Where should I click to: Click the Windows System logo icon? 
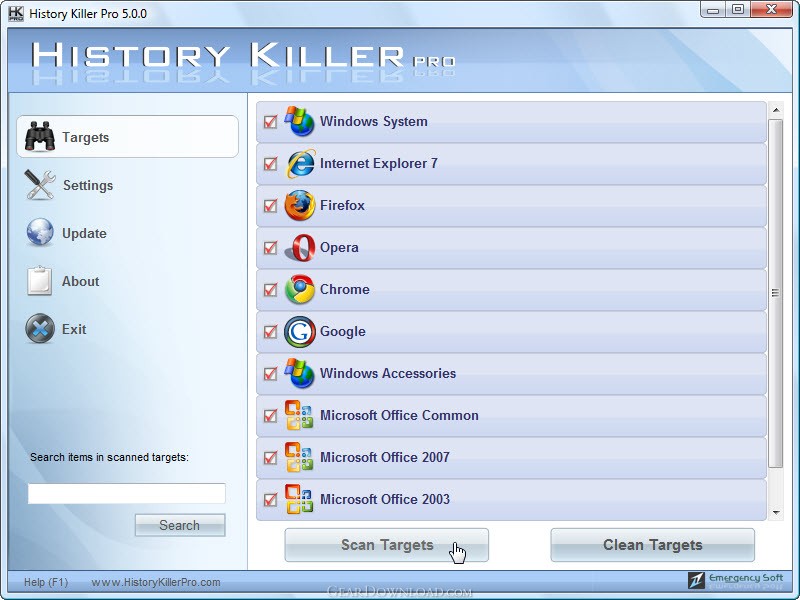click(x=299, y=121)
